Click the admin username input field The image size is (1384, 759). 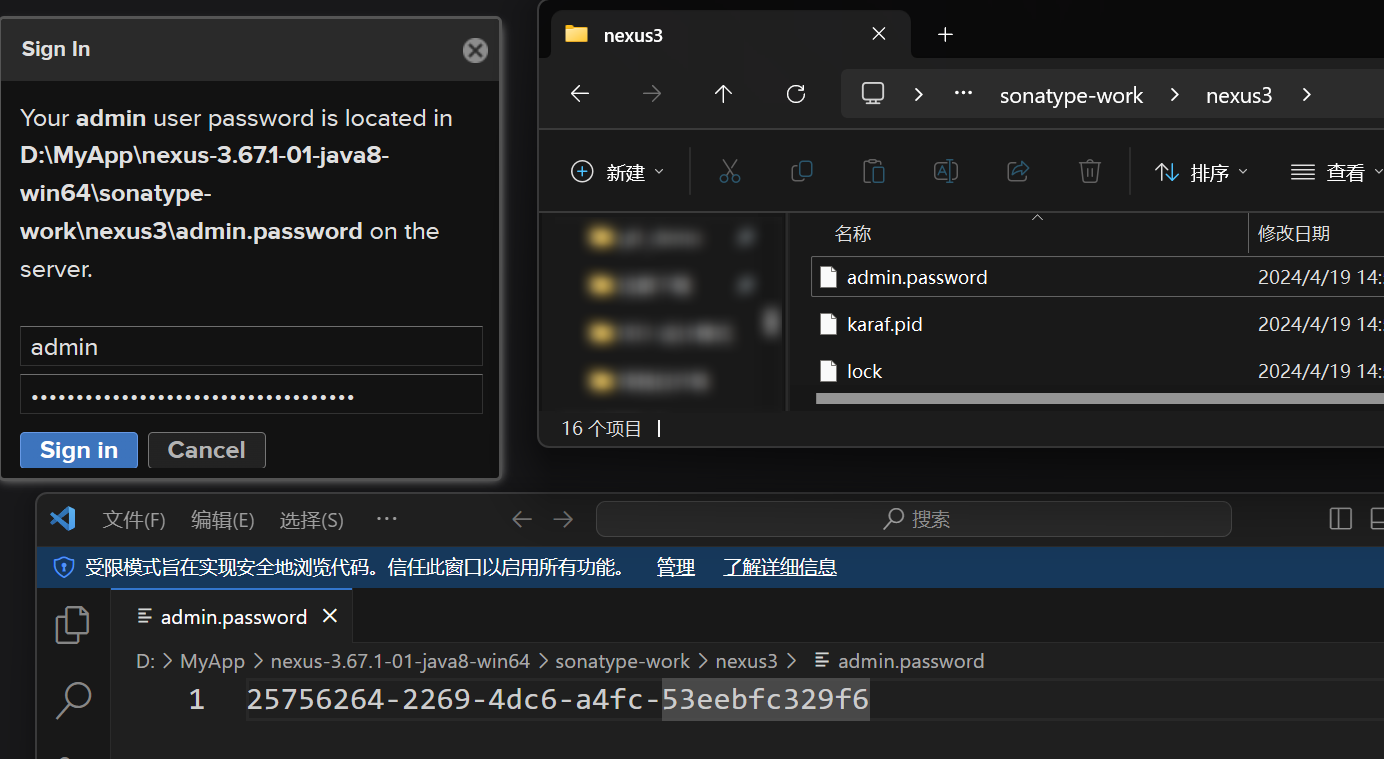(251, 347)
